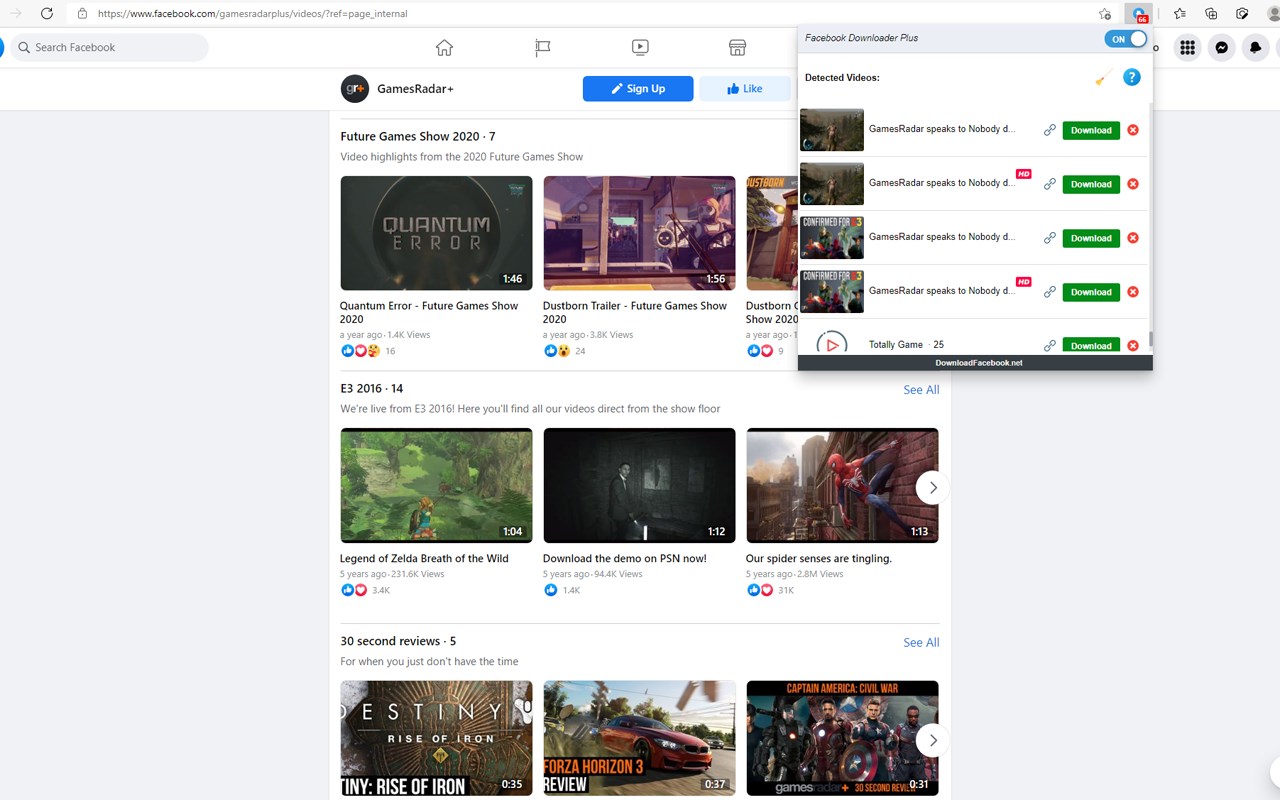
Task: Click the facebook.com URL in the address bar
Action: pyautogui.click(x=252, y=14)
